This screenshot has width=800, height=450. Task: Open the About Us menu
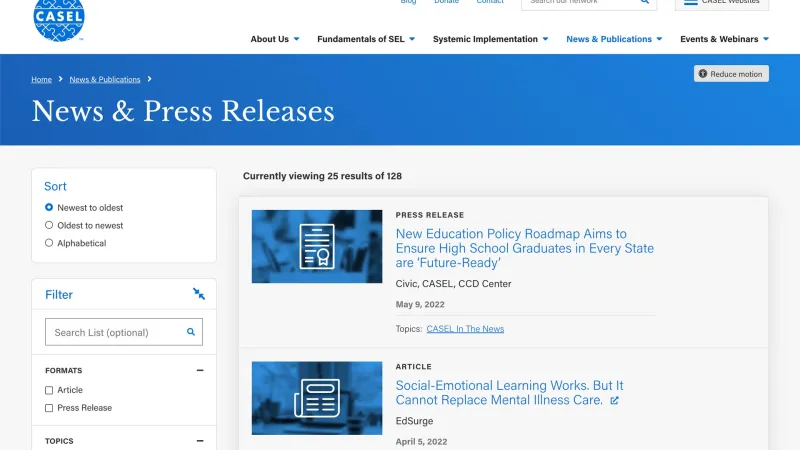269,39
